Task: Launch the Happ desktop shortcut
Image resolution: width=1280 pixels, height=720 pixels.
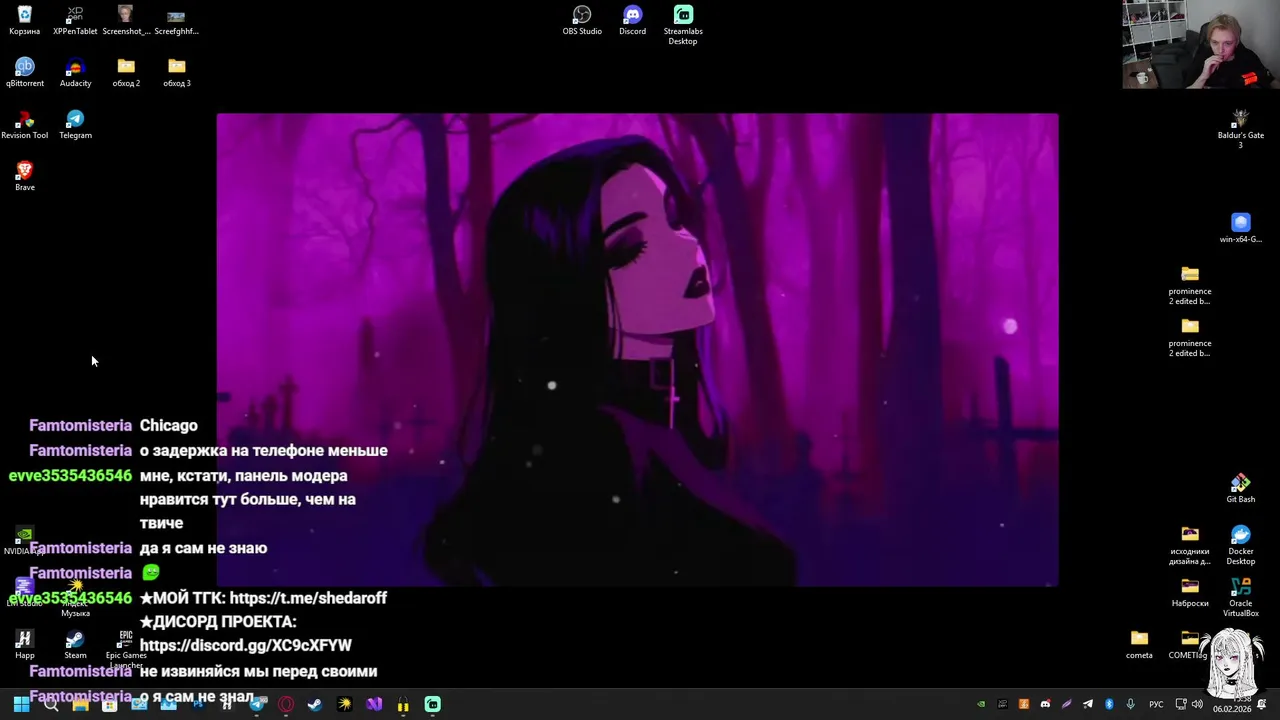Action: point(24,644)
